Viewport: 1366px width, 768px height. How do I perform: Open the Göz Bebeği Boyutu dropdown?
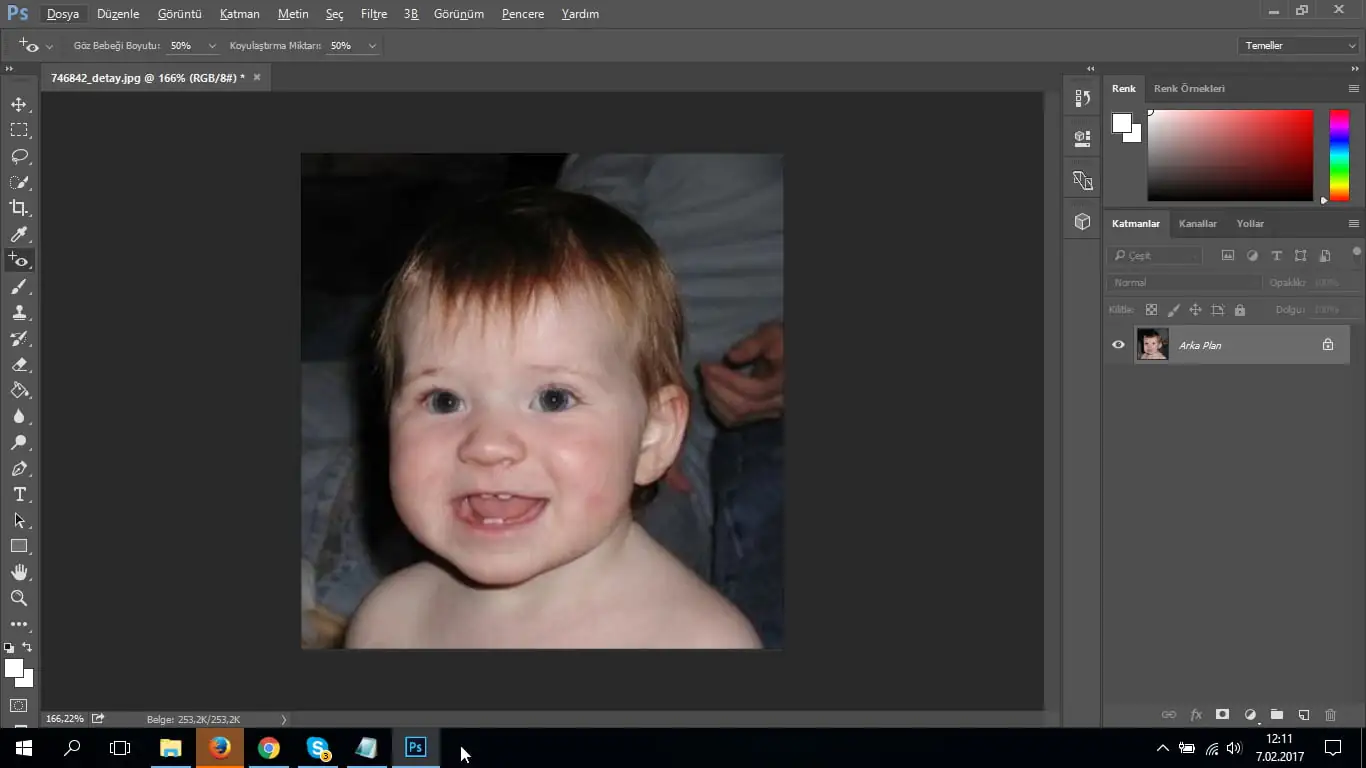tap(212, 46)
